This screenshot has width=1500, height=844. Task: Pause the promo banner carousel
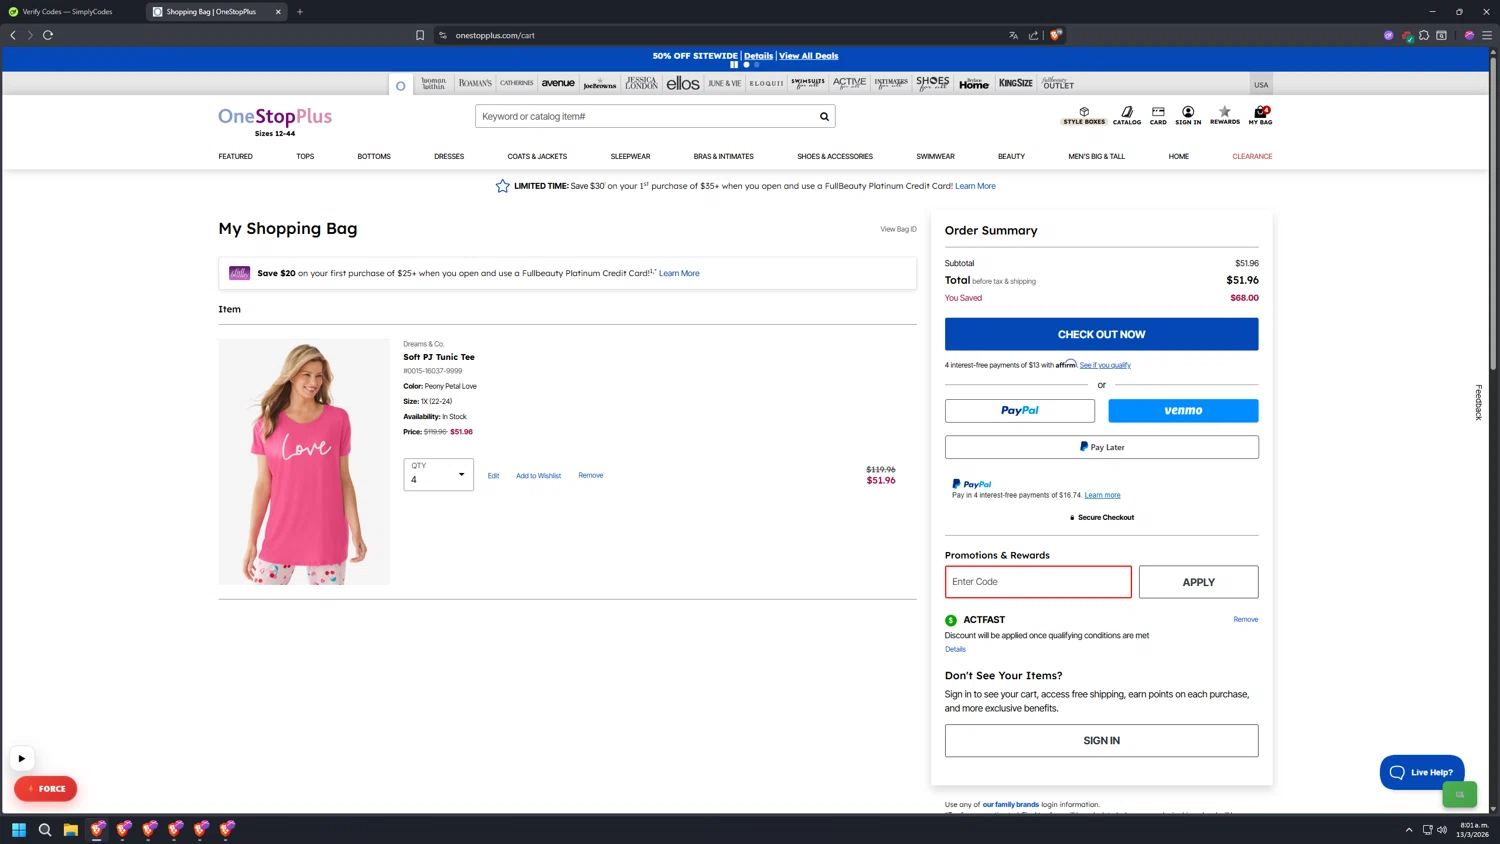pyautogui.click(x=734, y=65)
